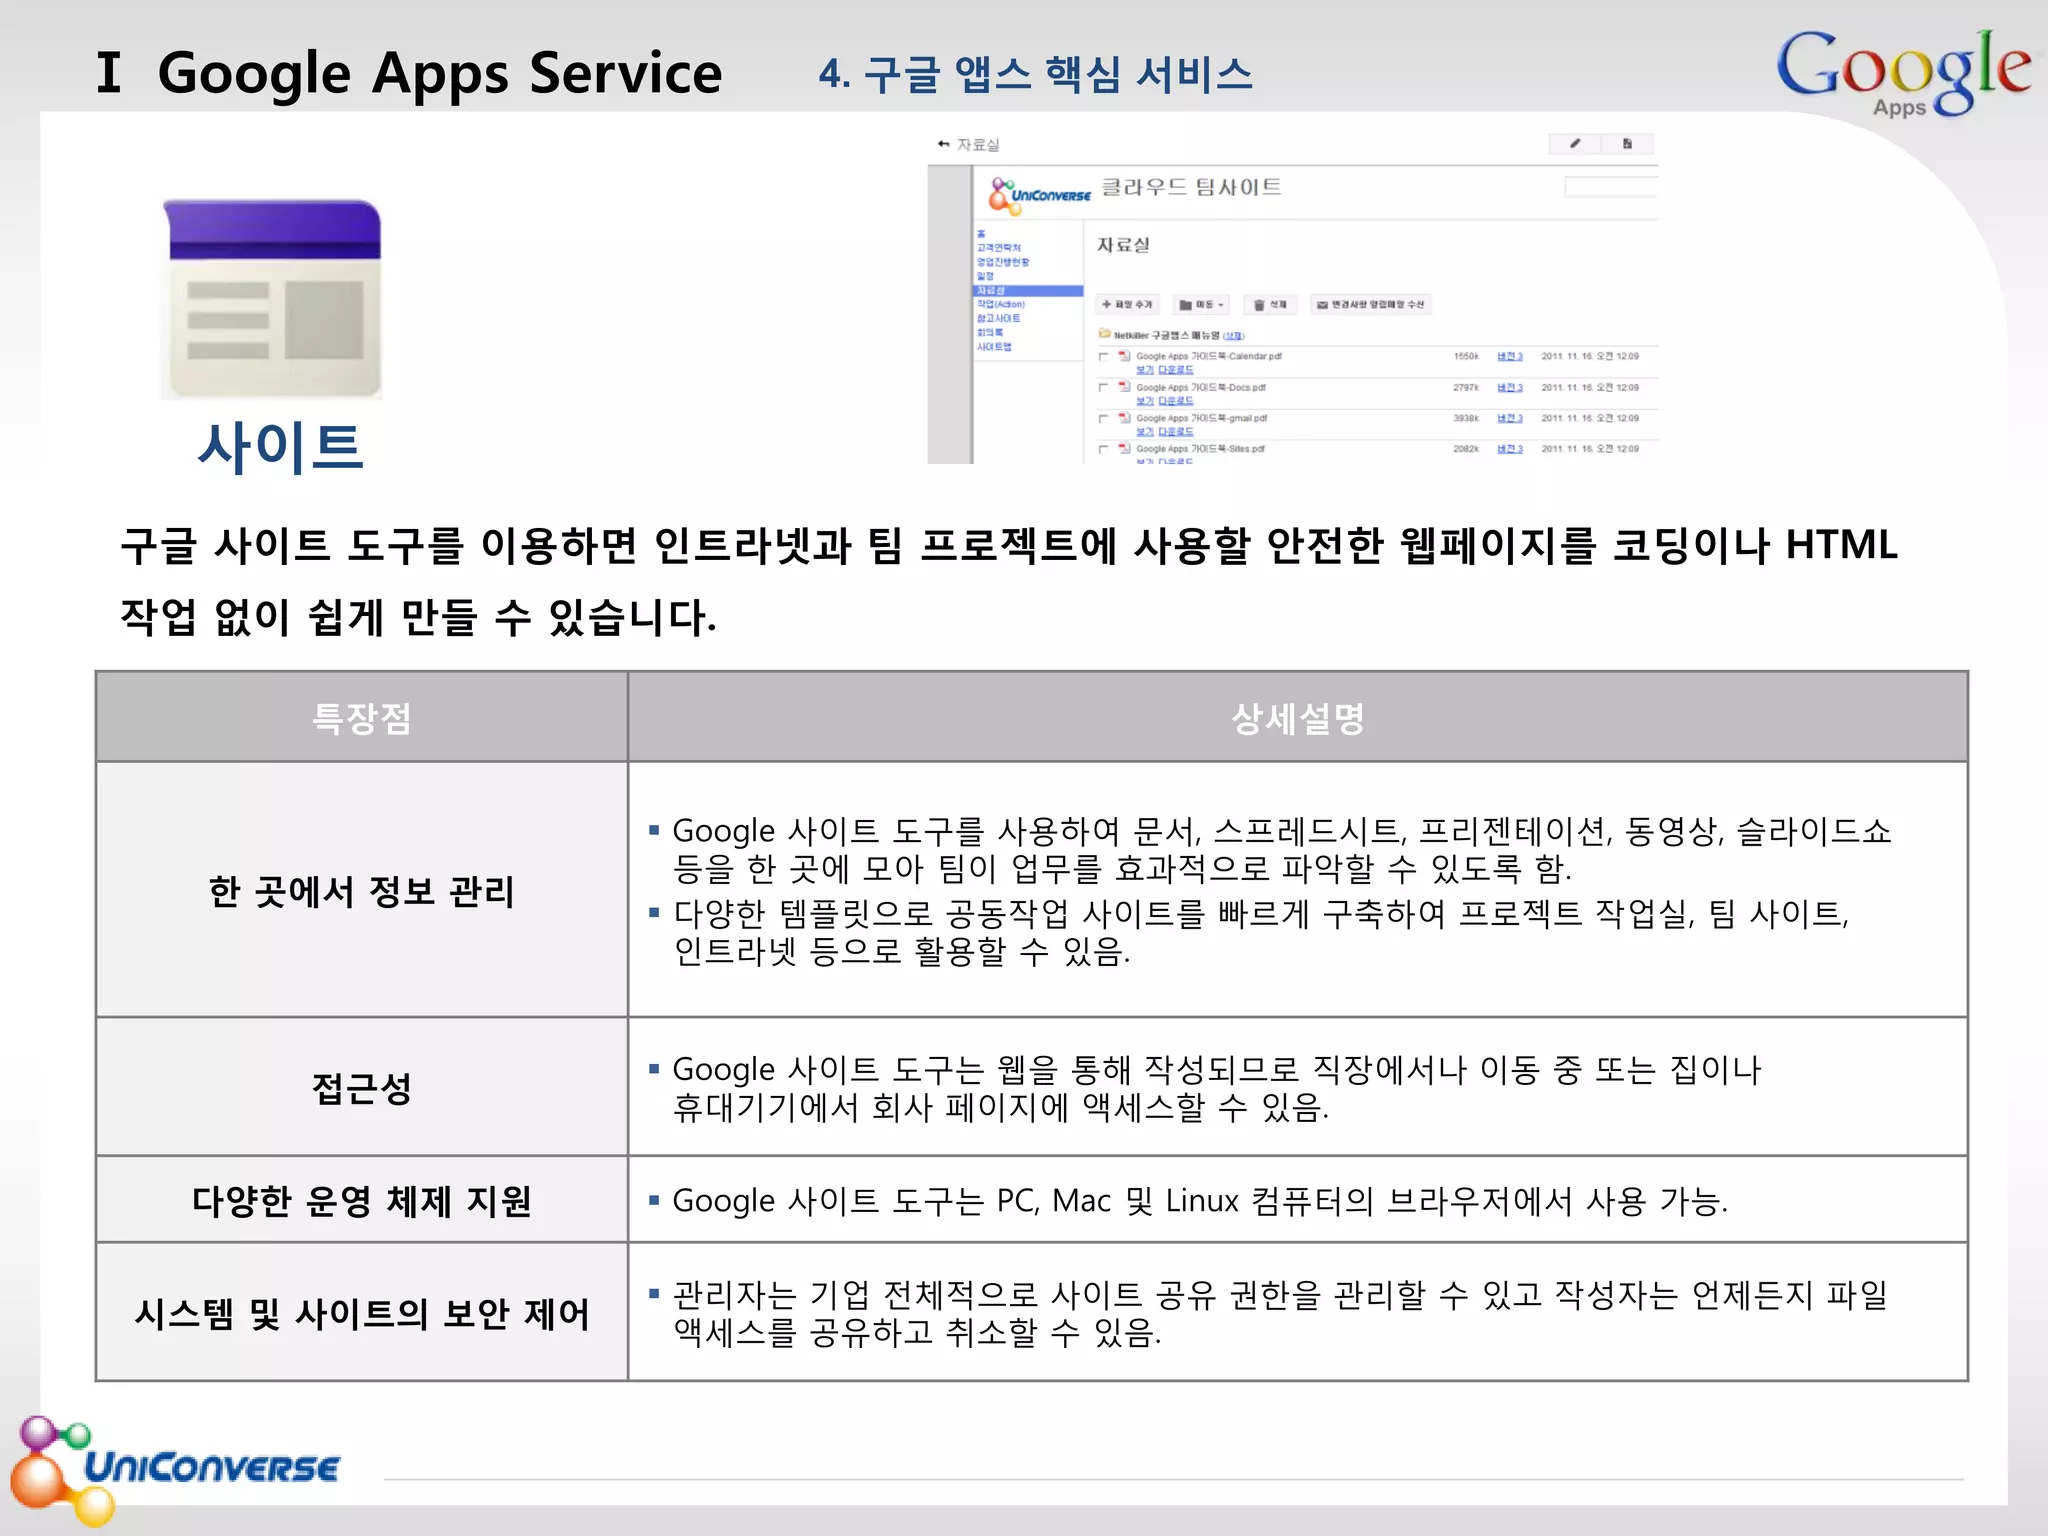Open 홈 in the site sidebar
This screenshot has height=1536, width=2048.
(981, 234)
